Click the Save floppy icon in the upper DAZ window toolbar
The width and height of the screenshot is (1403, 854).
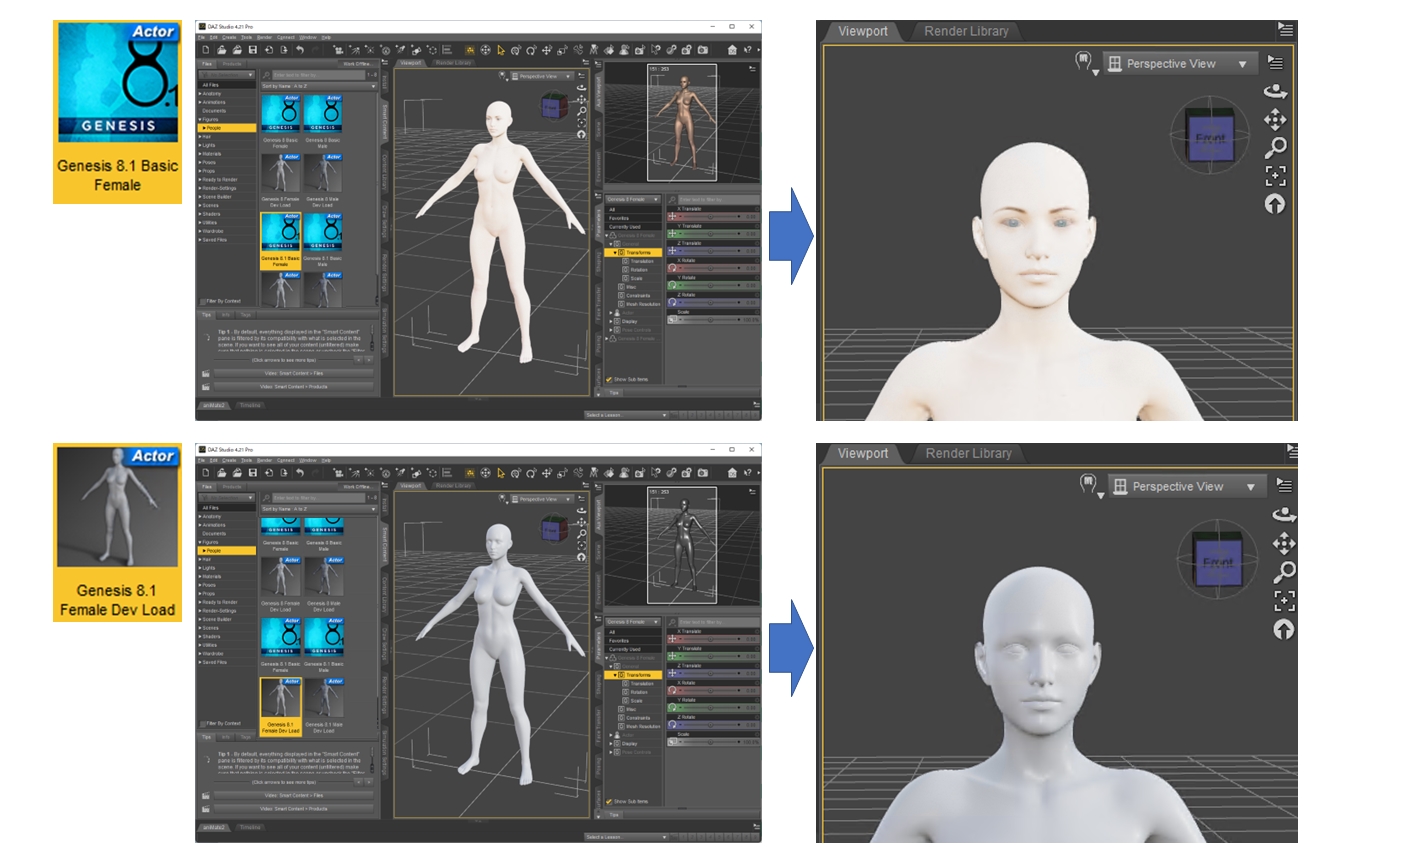(x=253, y=50)
